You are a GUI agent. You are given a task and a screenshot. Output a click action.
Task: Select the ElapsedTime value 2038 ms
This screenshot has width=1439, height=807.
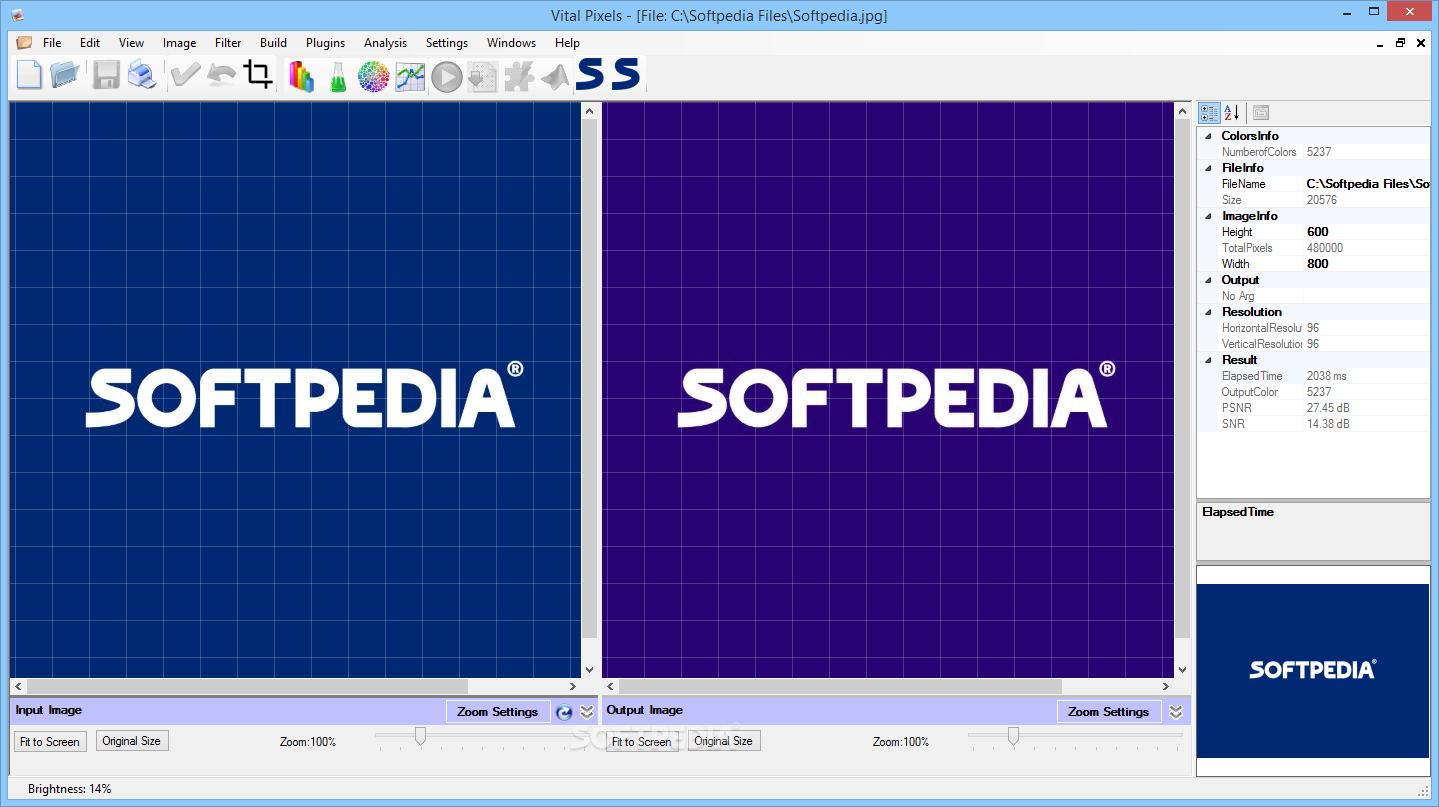click(x=1327, y=376)
